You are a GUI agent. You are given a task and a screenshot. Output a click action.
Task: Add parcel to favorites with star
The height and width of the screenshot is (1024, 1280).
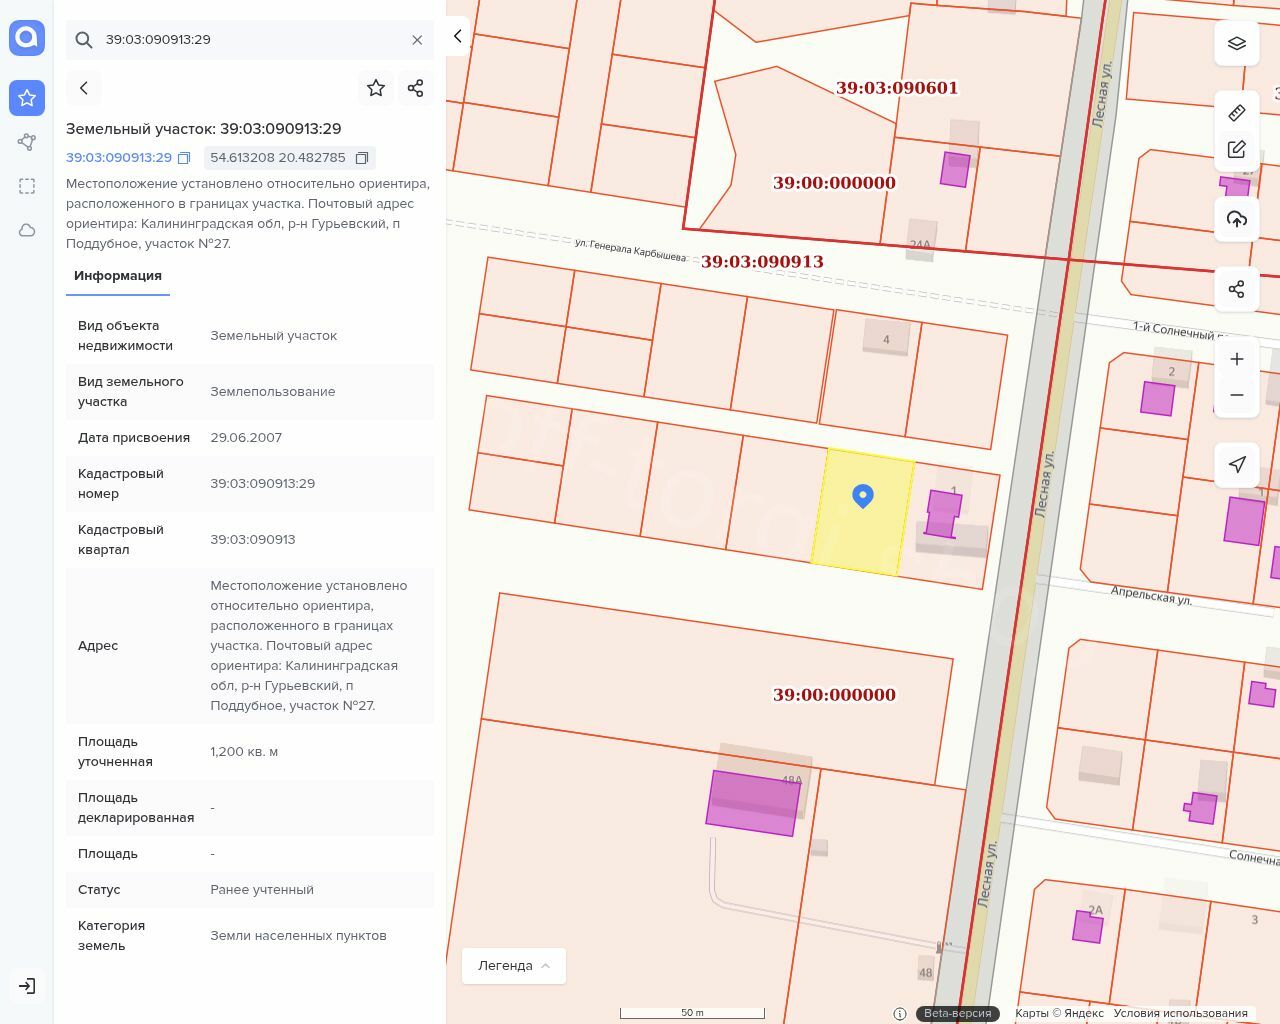(376, 88)
